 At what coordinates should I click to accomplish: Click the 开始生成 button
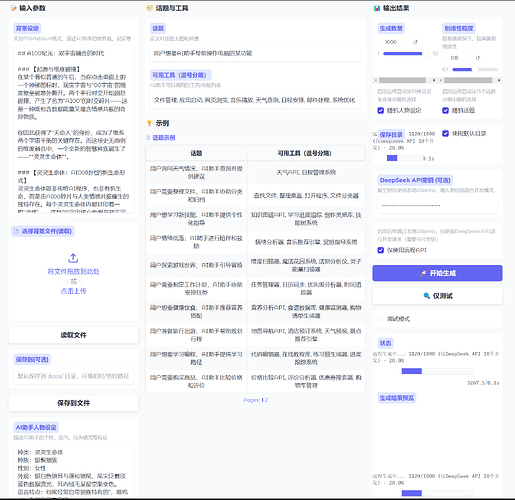click(437, 273)
